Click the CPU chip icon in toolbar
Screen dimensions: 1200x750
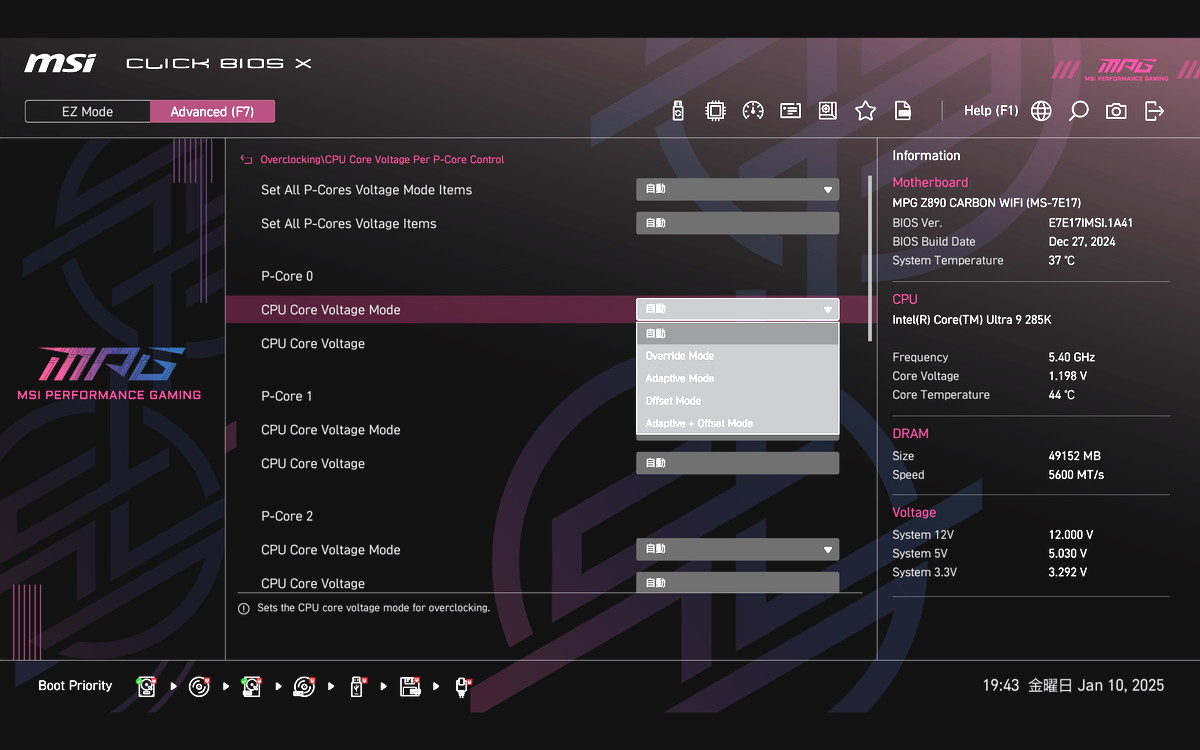715,111
